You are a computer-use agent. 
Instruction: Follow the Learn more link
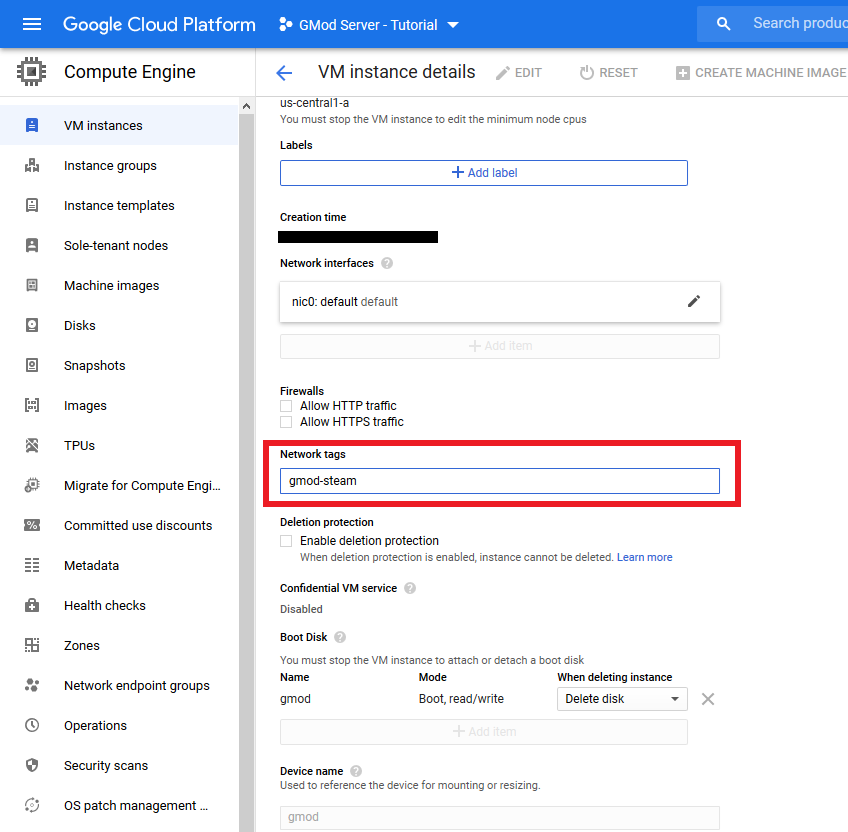pyautogui.click(x=645, y=557)
